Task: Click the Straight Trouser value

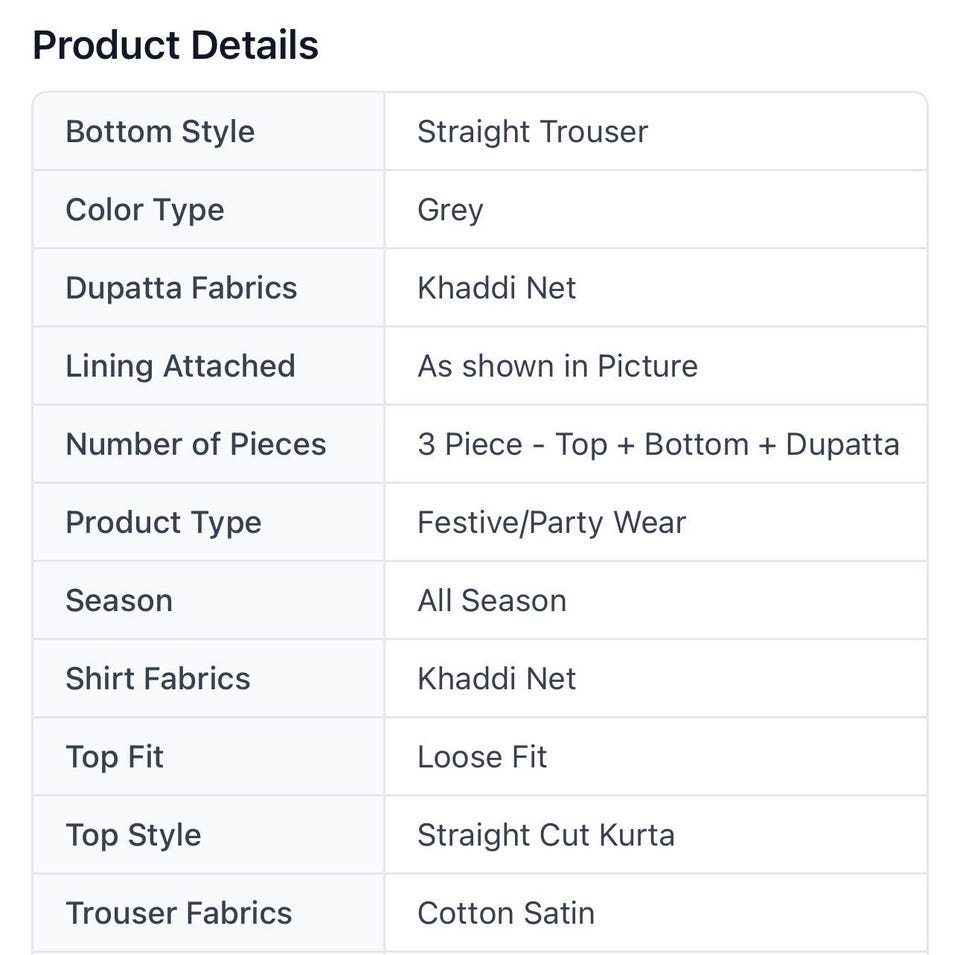Action: click(x=532, y=132)
